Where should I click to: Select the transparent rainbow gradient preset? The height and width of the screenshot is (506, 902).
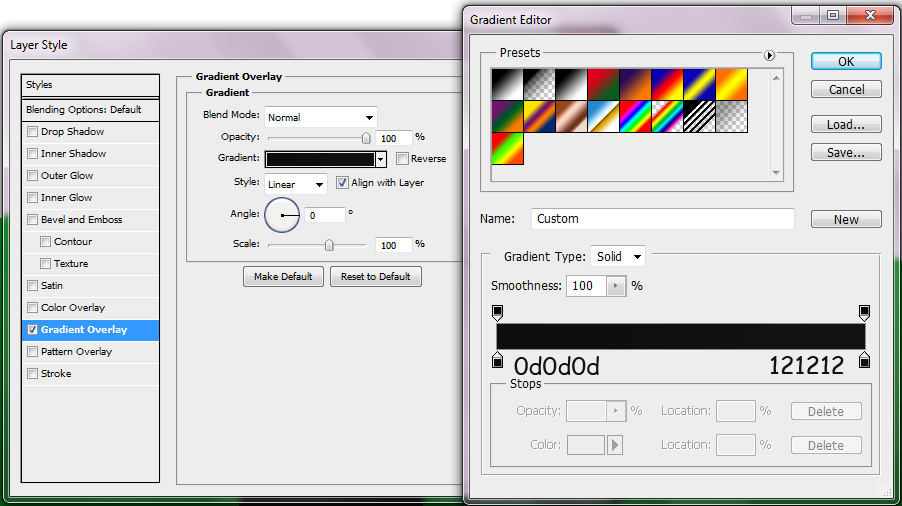click(x=668, y=117)
